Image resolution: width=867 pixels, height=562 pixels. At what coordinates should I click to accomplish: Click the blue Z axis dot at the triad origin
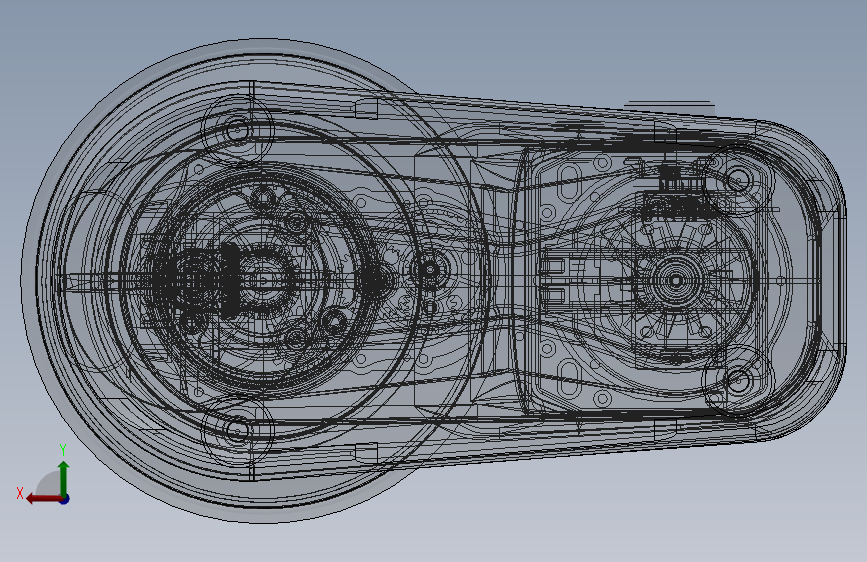click(x=64, y=499)
